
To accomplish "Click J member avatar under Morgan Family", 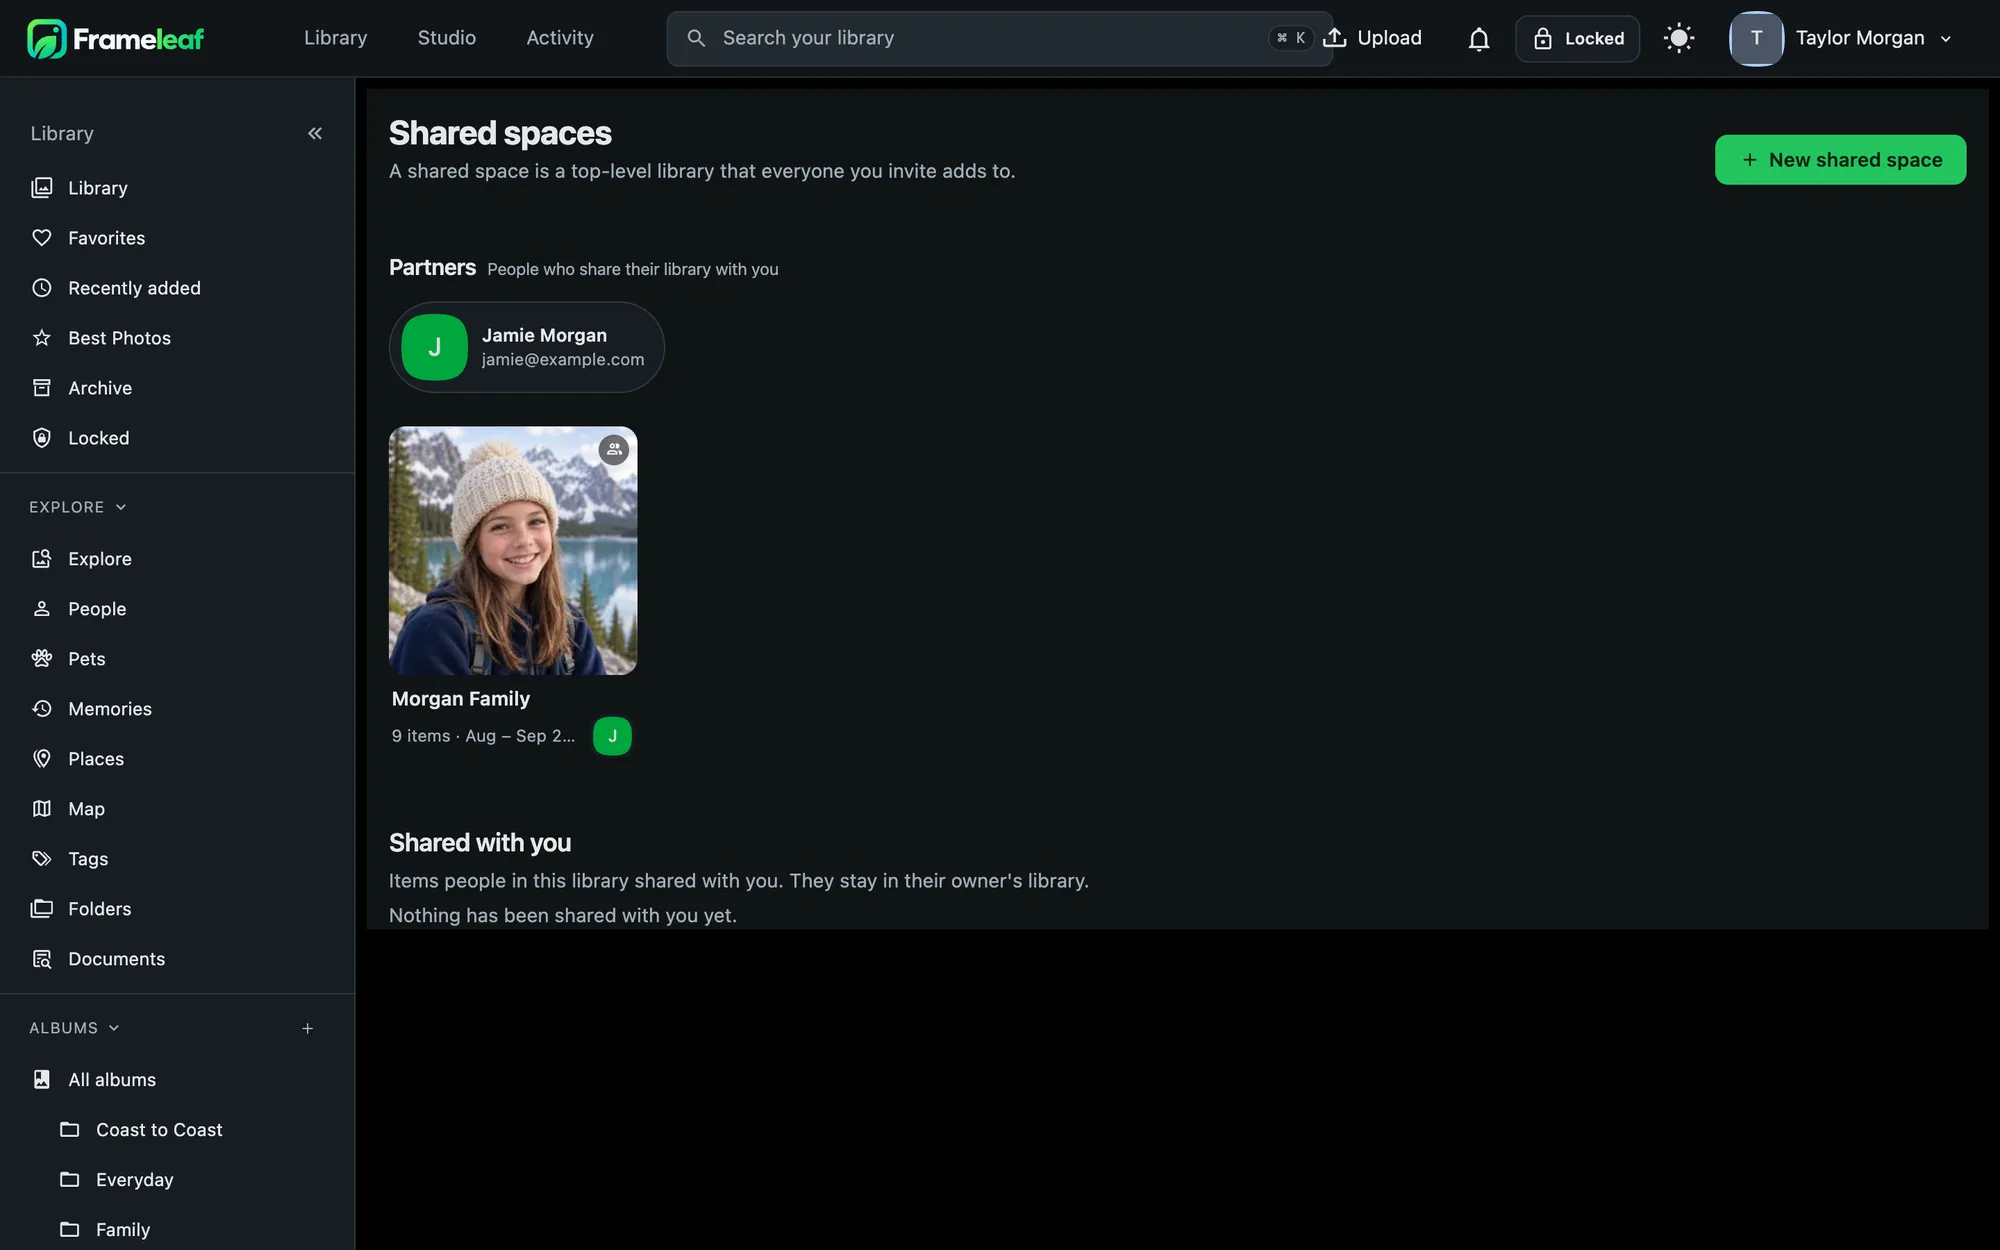I will (x=612, y=736).
